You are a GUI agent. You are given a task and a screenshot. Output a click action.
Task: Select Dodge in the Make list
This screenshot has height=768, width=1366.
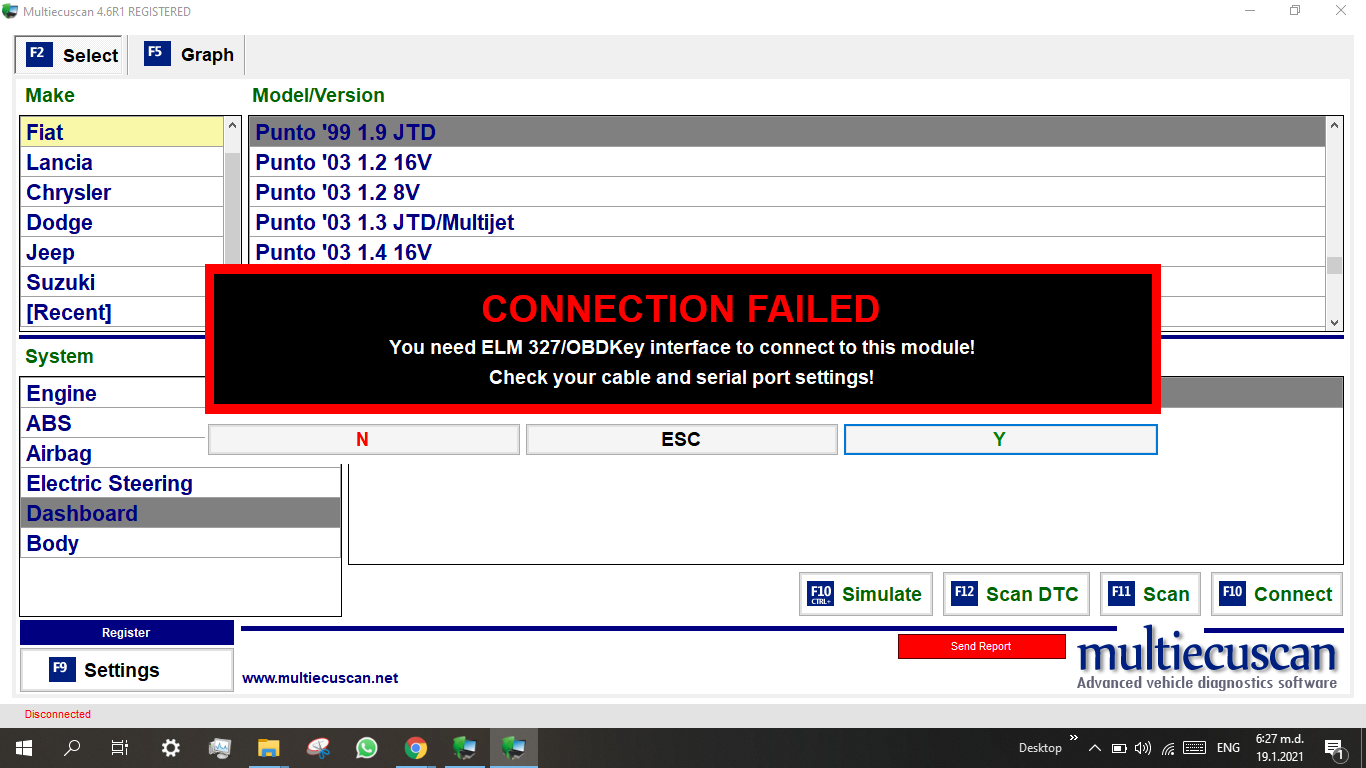click(x=122, y=222)
